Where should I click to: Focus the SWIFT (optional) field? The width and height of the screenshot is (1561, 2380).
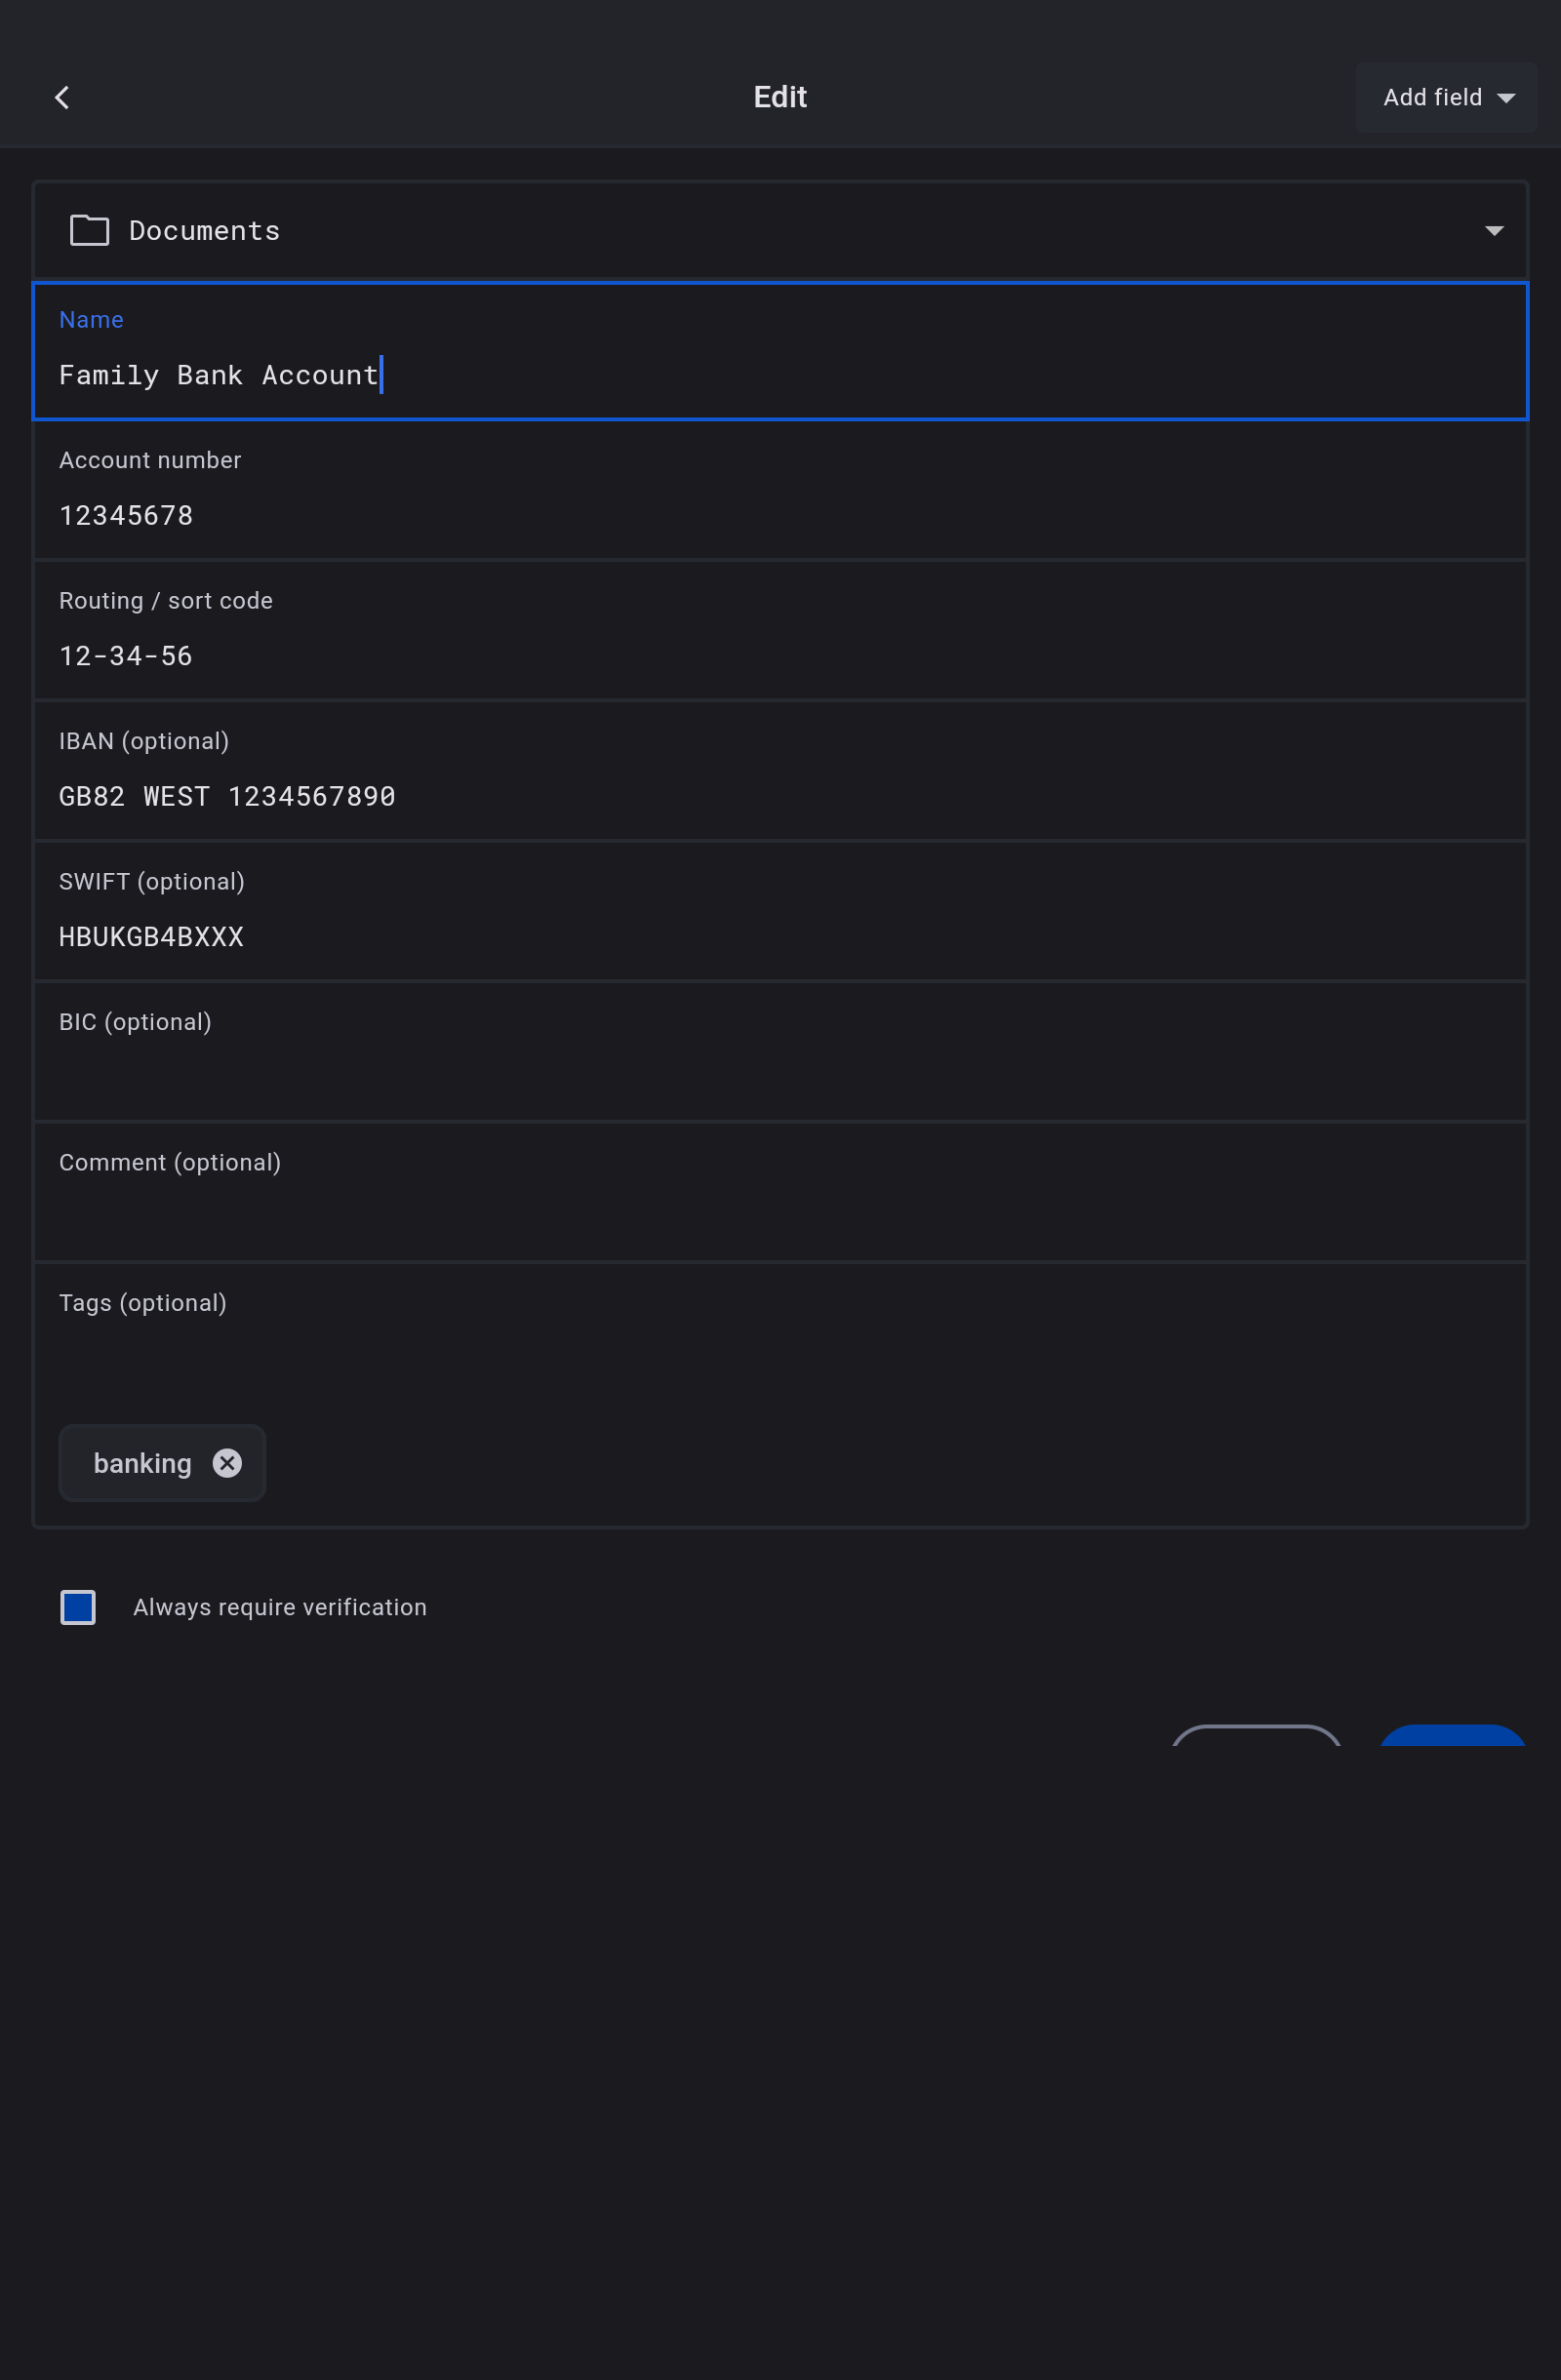point(780,936)
